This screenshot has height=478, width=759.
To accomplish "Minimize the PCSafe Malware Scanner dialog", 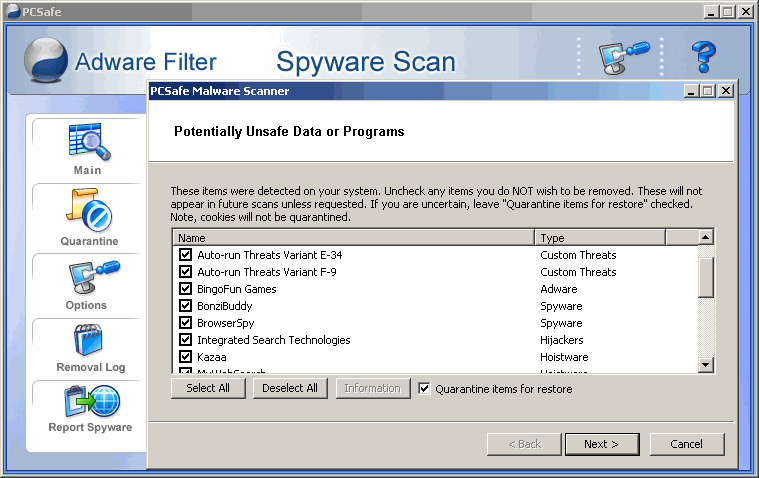I will point(691,91).
